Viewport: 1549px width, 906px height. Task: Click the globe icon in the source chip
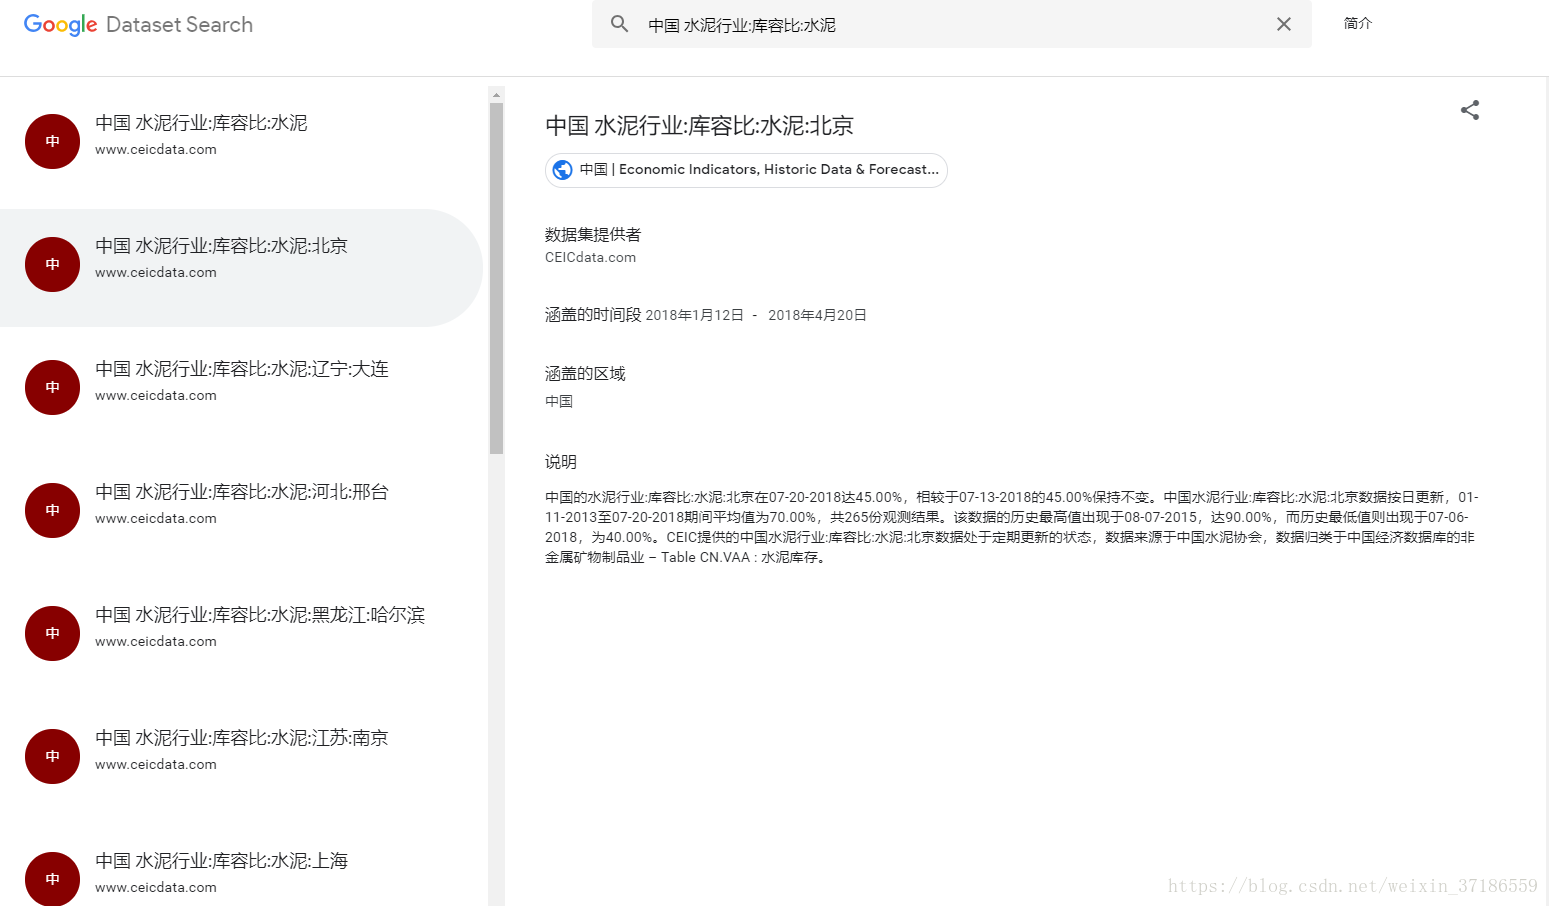(x=563, y=170)
